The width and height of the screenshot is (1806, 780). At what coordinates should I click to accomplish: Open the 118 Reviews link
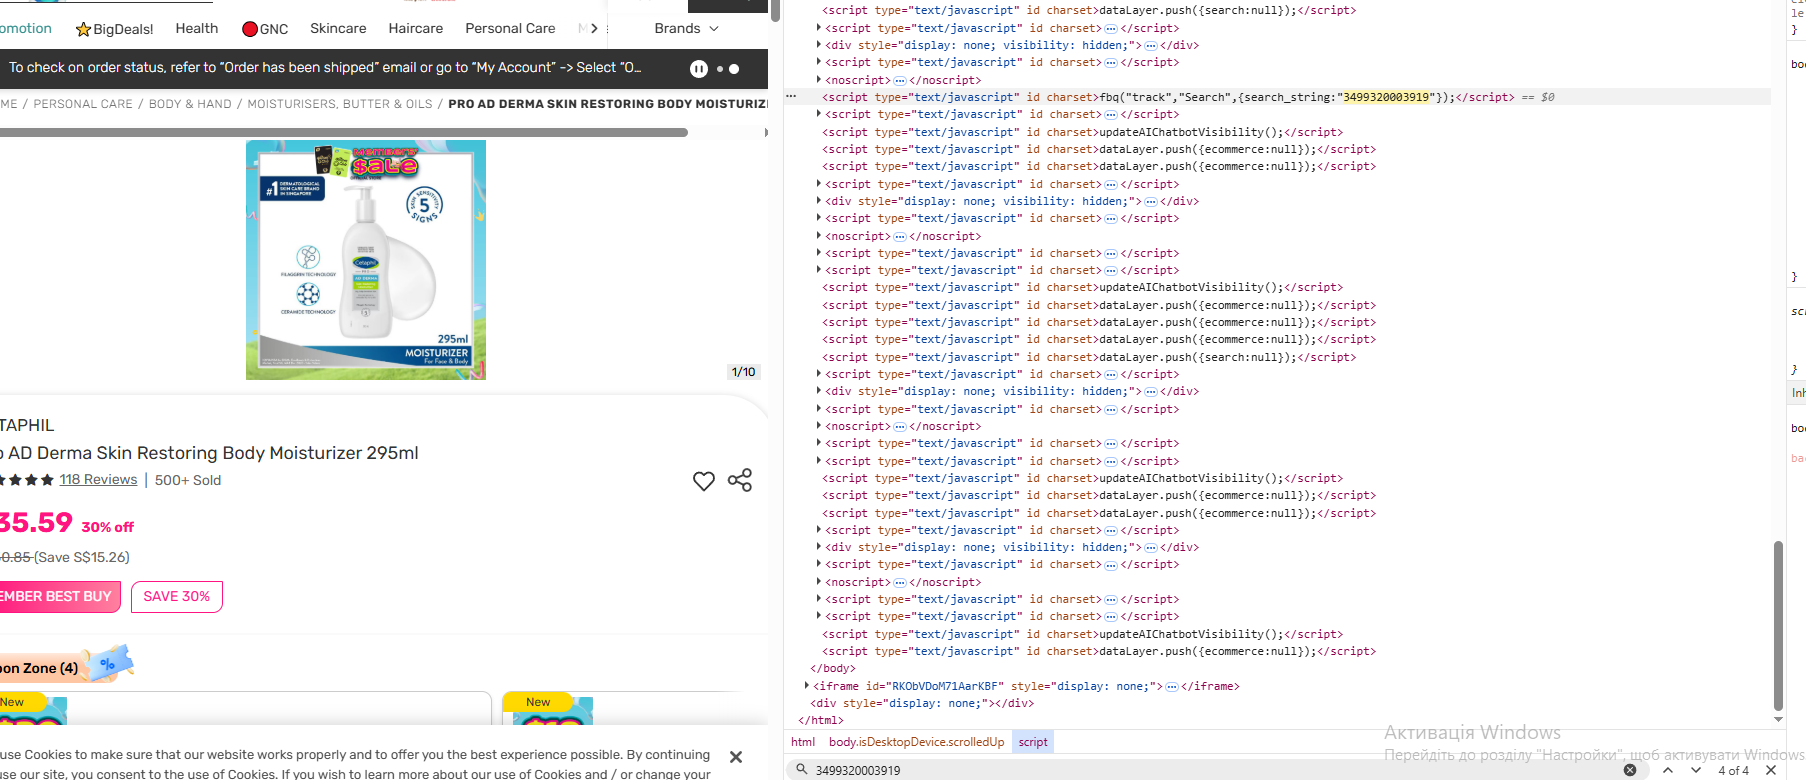click(x=98, y=480)
